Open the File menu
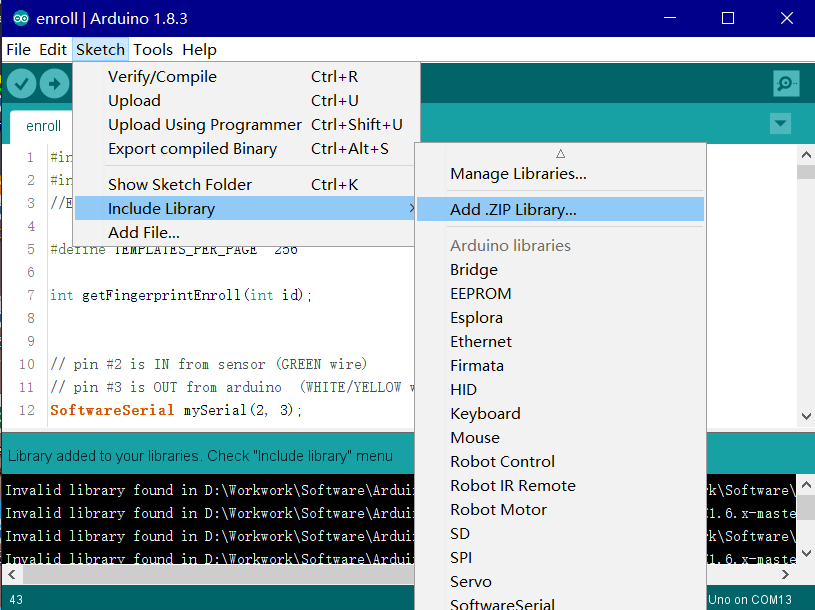The width and height of the screenshot is (815, 610). click(18, 49)
